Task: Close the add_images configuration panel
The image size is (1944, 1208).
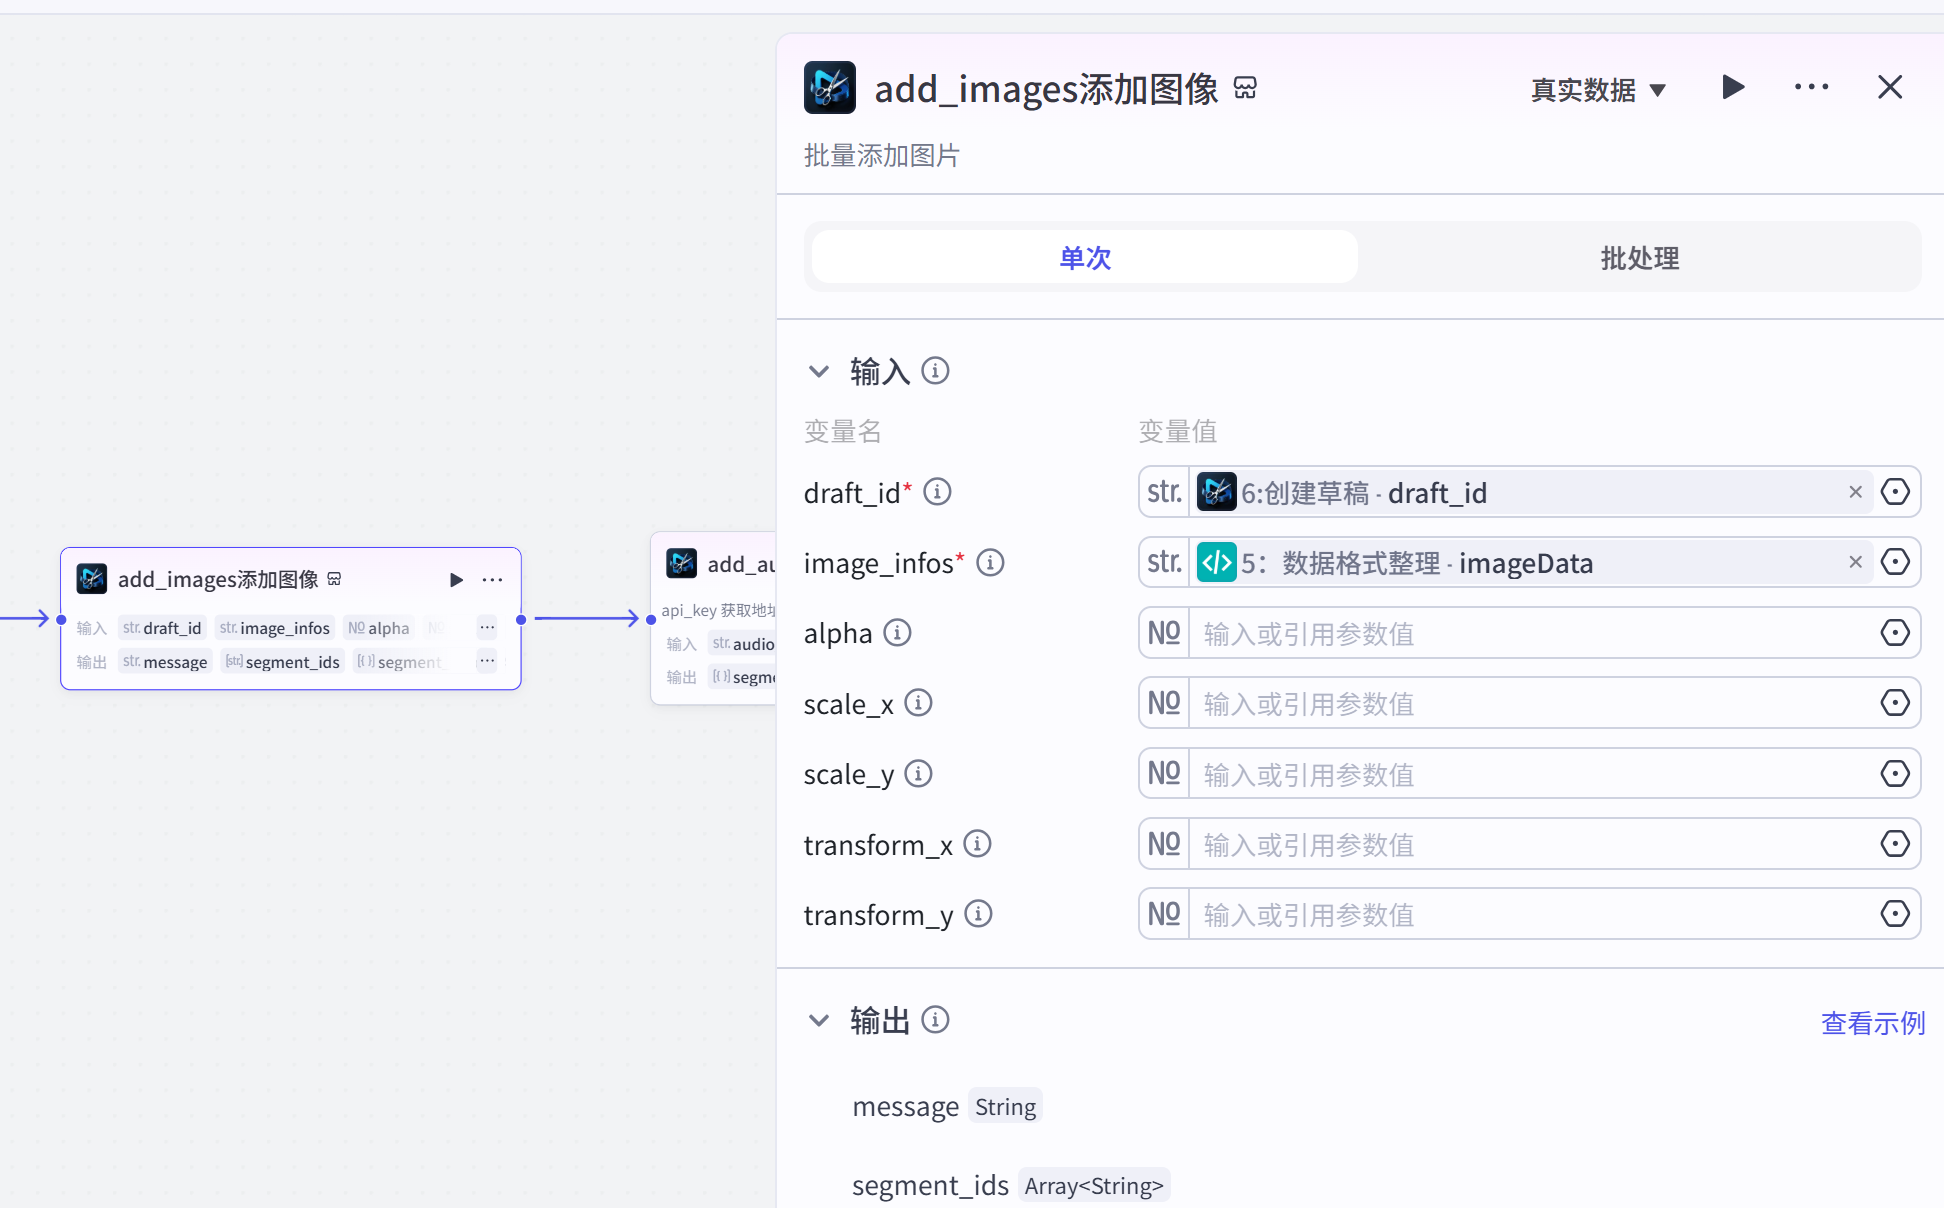Action: (1889, 88)
